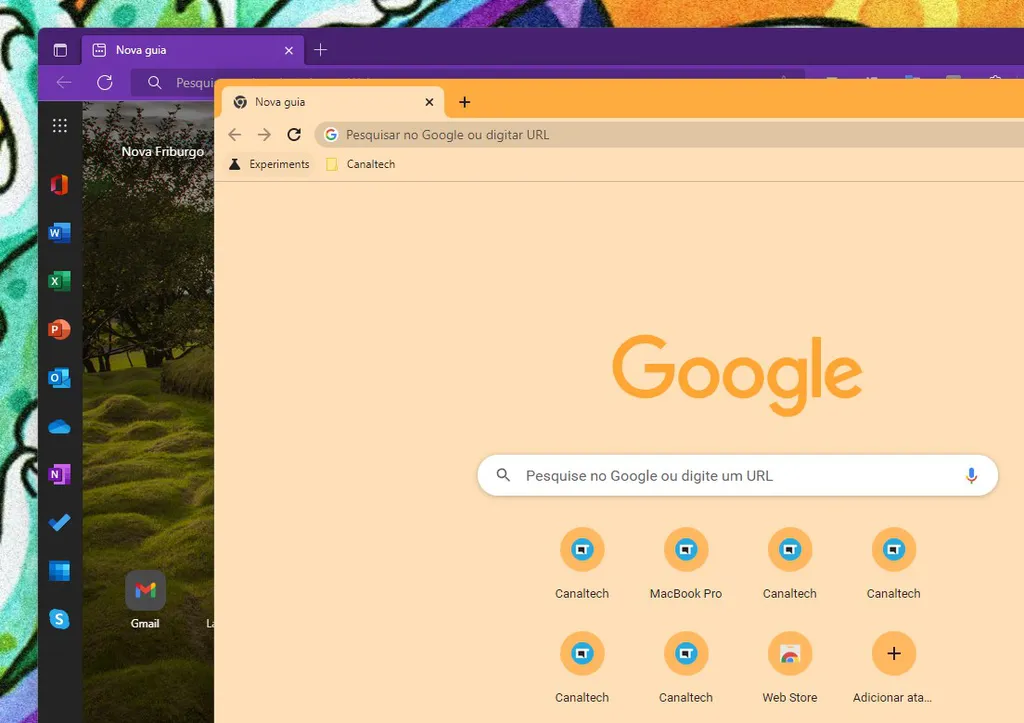The height and width of the screenshot is (723, 1024).
Task: Open OneDrive from the sidebar
Action: (x=59, y=426)
